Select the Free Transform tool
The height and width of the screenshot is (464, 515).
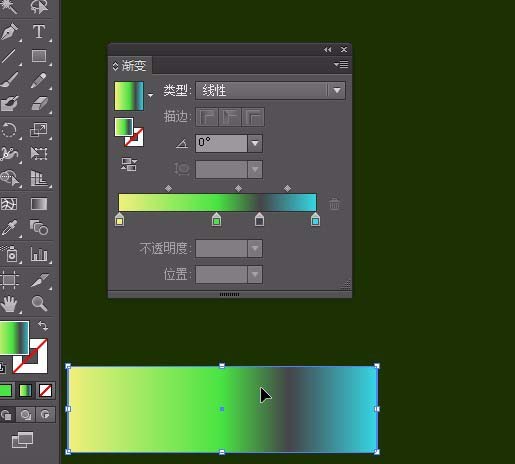click(39, 154)
